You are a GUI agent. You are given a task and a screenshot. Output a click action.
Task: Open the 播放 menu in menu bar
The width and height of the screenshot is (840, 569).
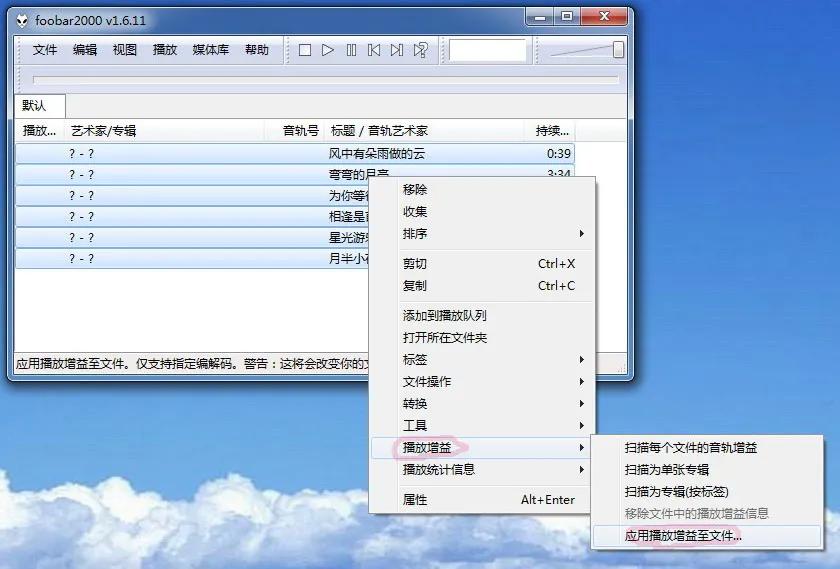pyautogui.click(x=164, y=50)
